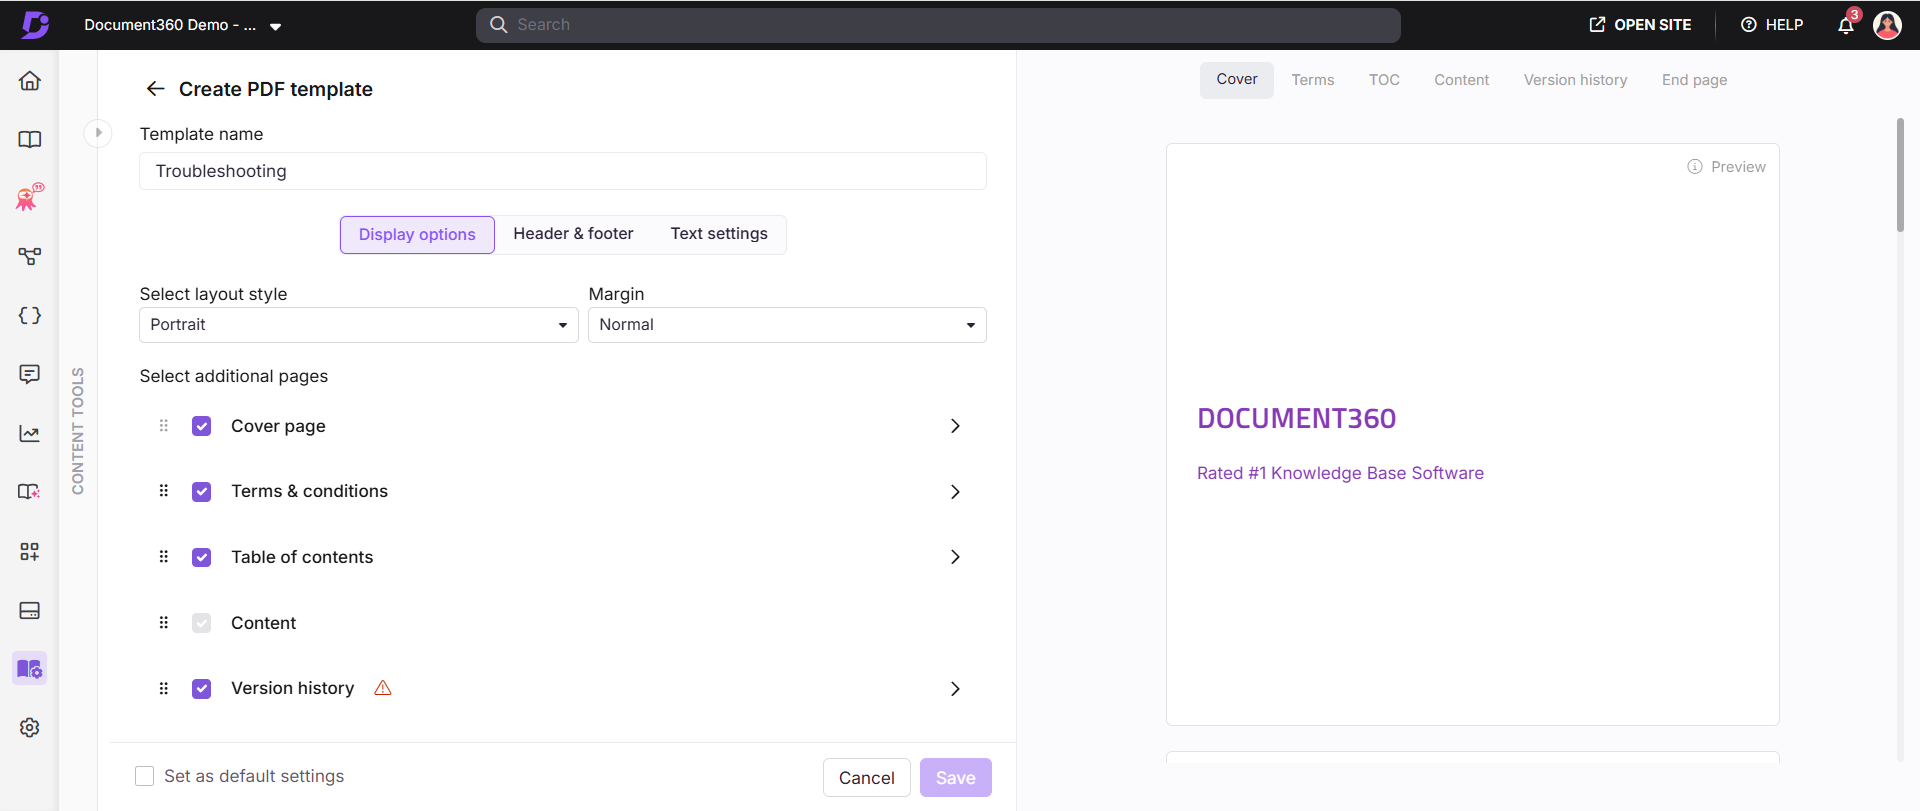Click the preview pane vertical scrollbar
Screen dimensions: 1920x811
click(1900, 175)
